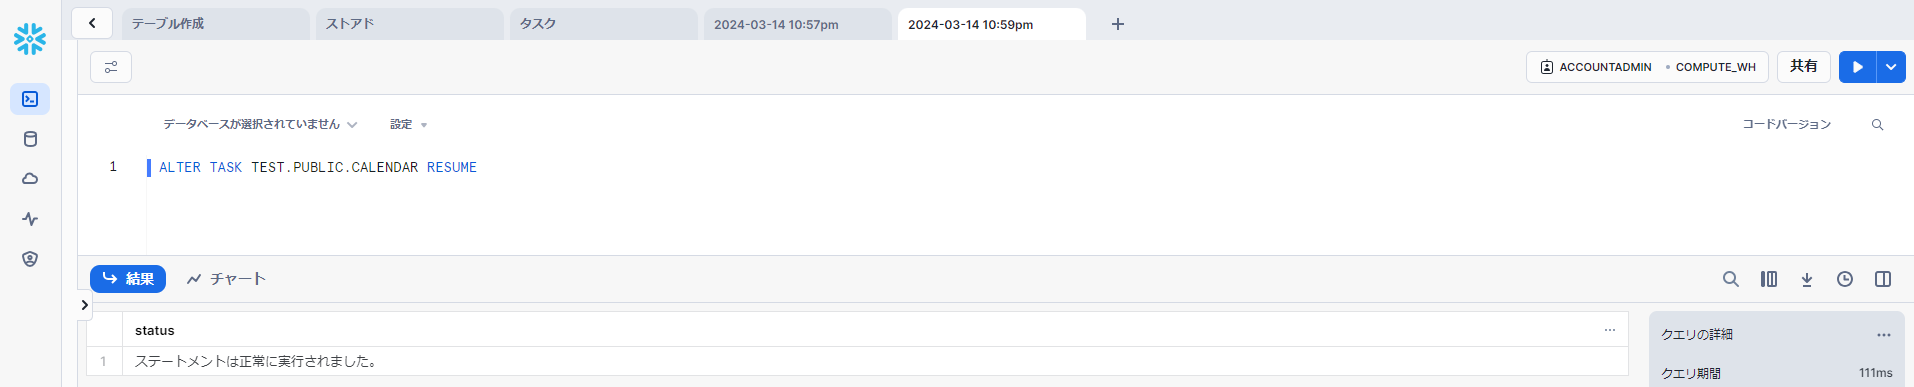Open the filter settings button
Screen dimensions: 1914x387
[111, 67]
